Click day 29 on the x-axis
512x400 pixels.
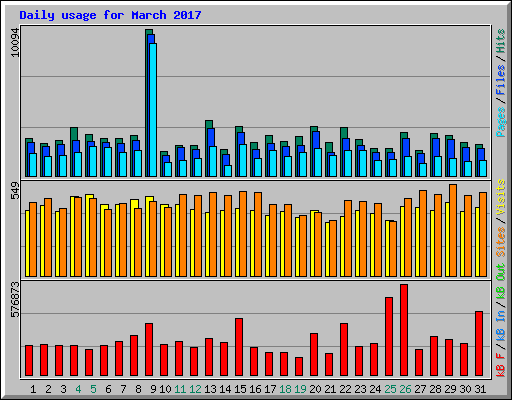tap(450, 389)
